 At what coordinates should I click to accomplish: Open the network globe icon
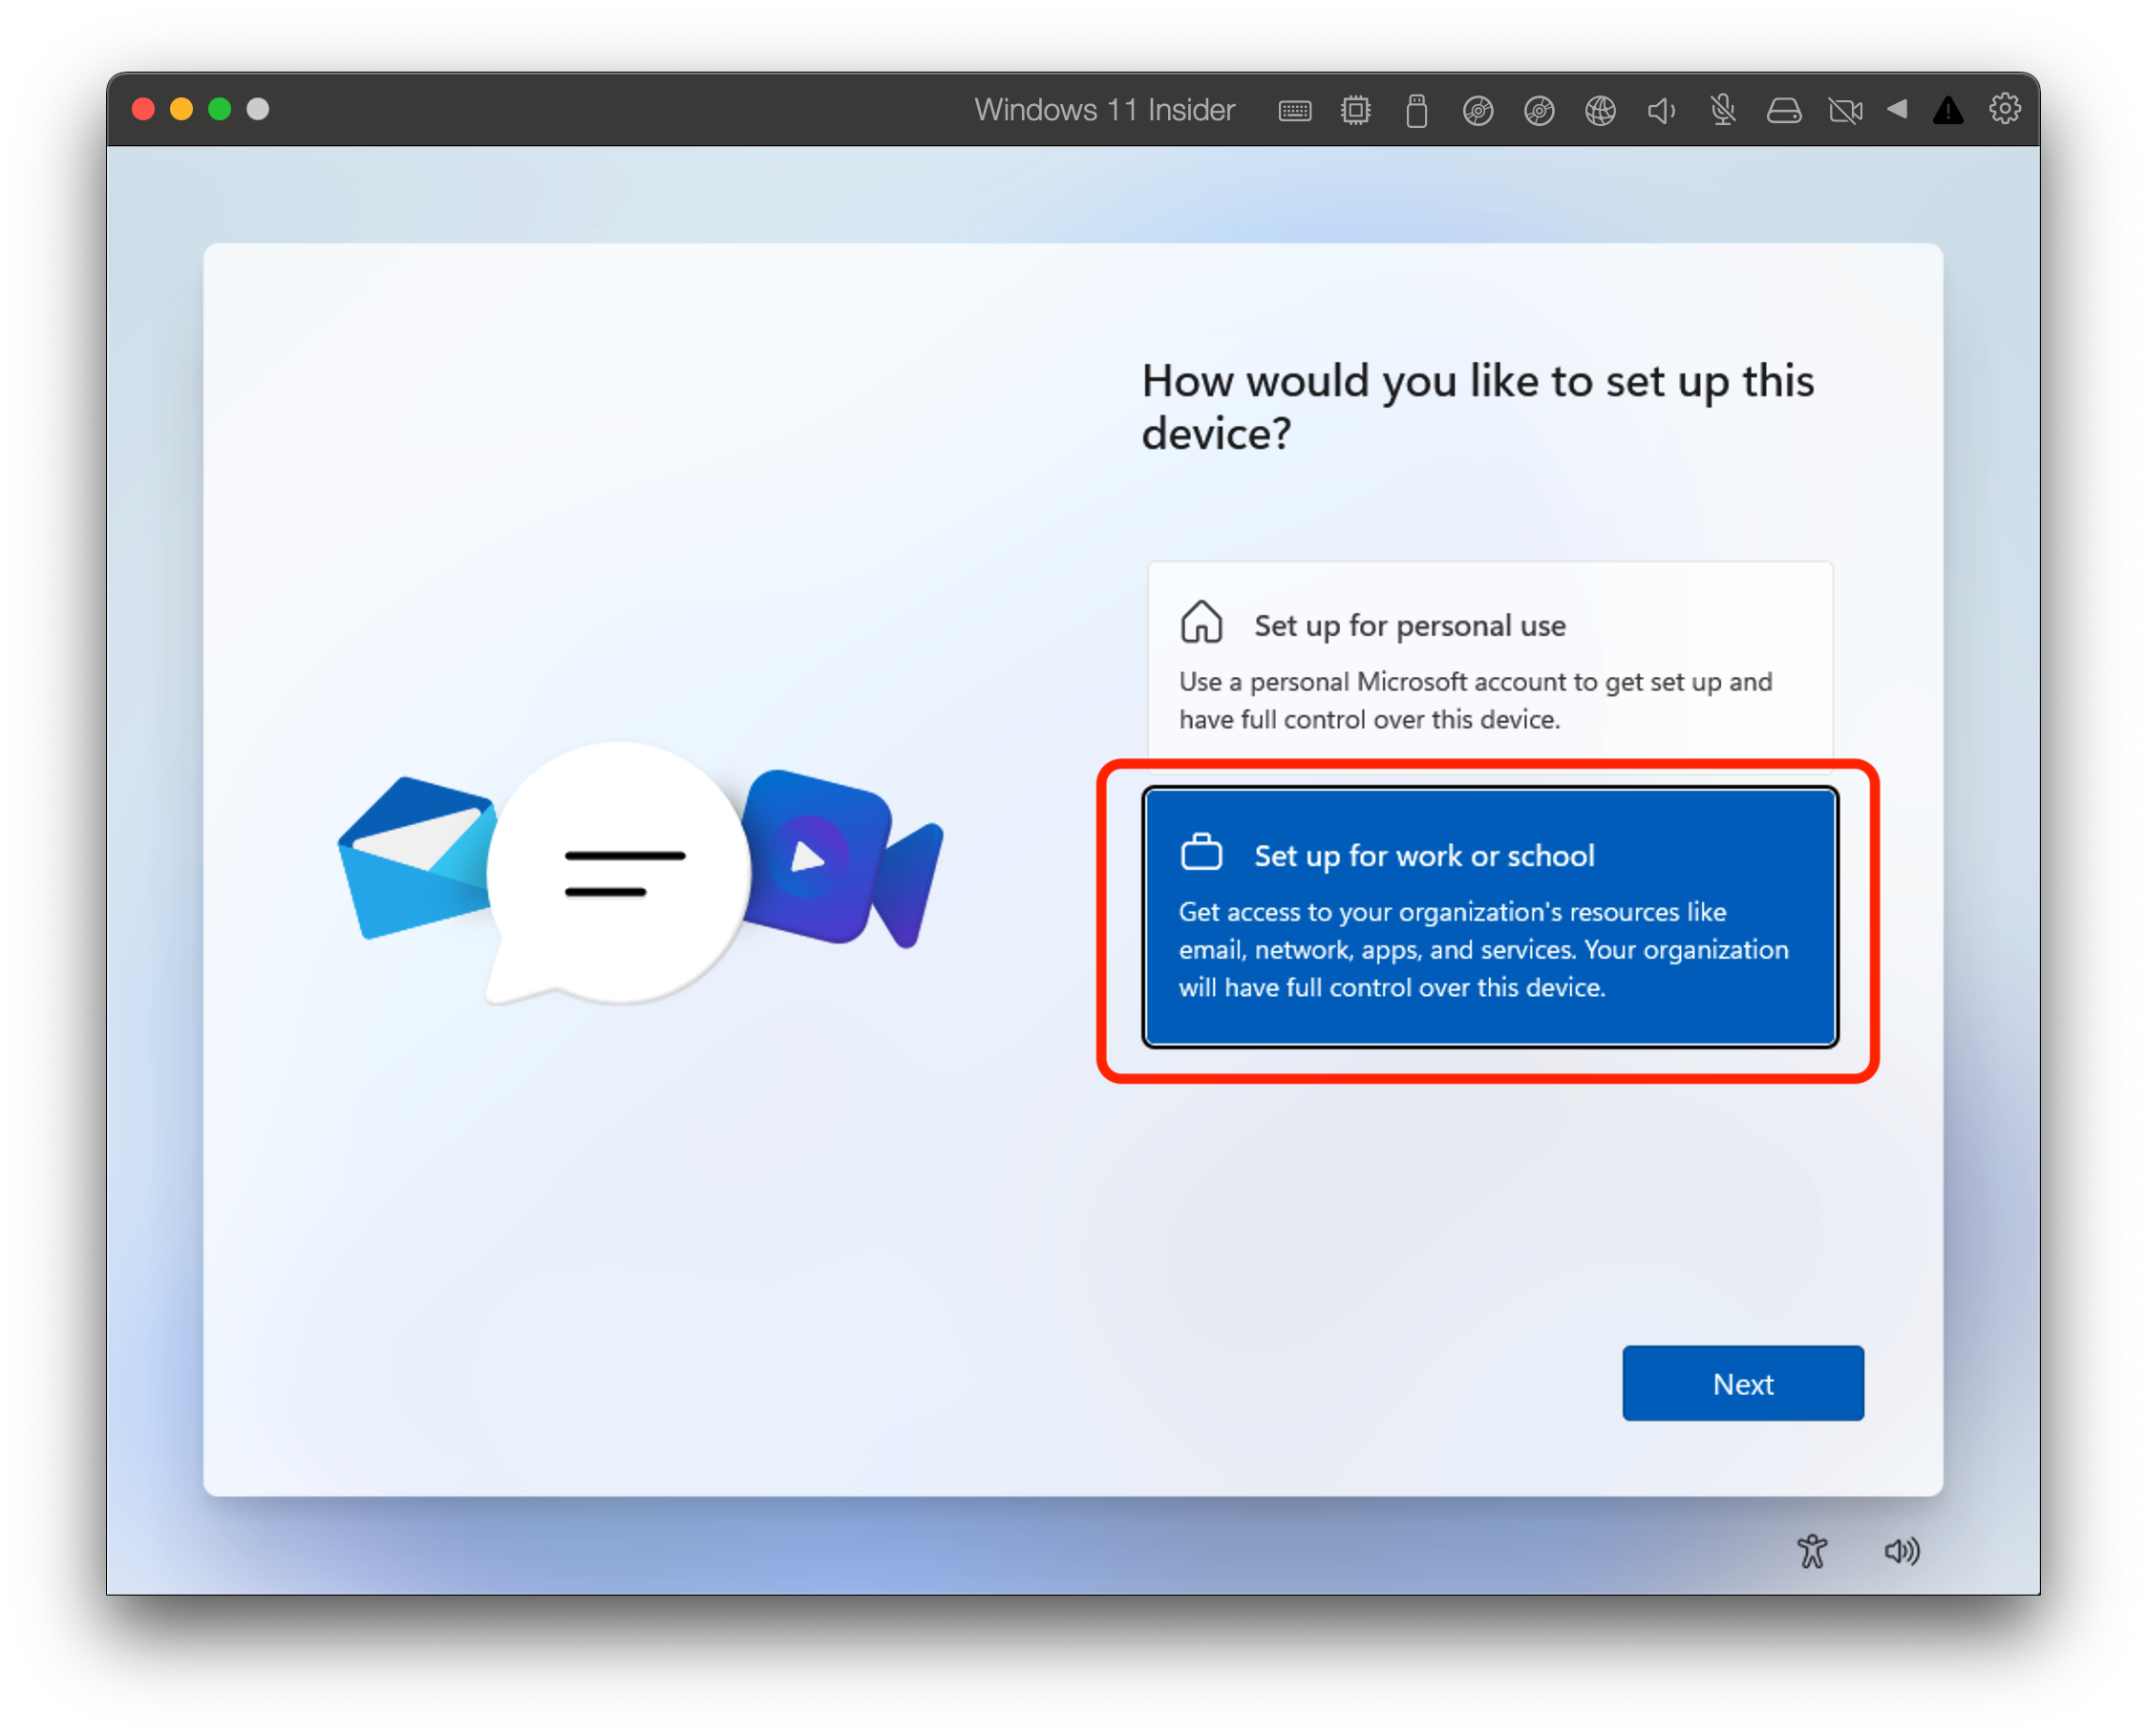pos(1600,110)
